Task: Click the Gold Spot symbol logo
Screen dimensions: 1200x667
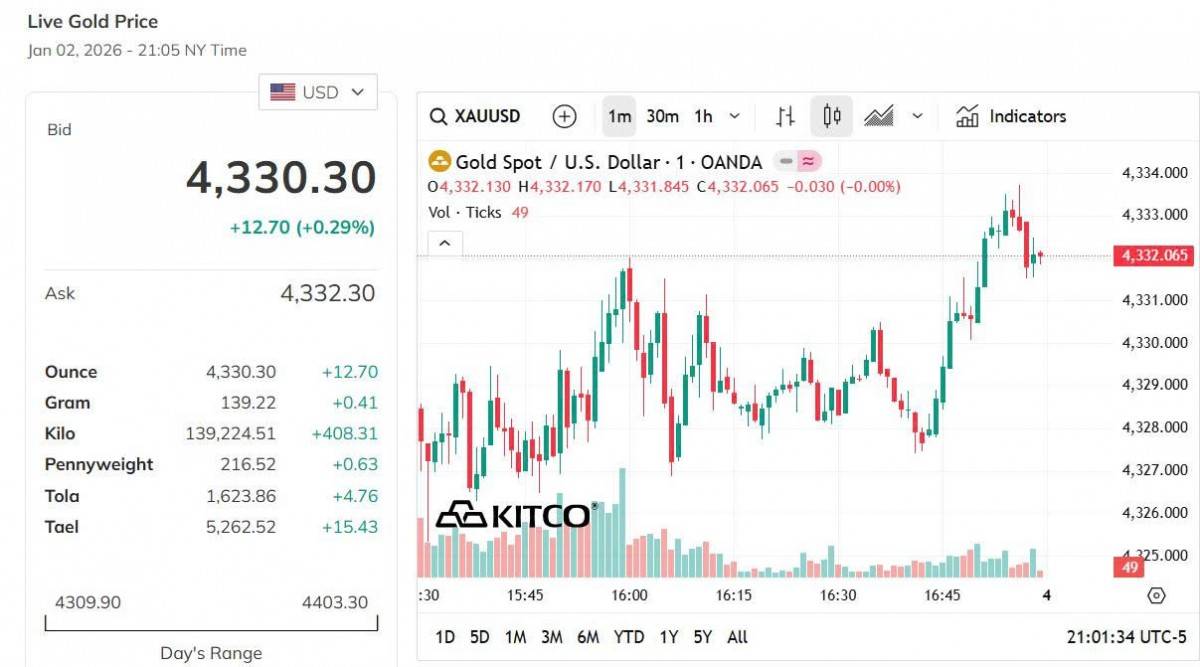Action: click(x=439, y=162)
